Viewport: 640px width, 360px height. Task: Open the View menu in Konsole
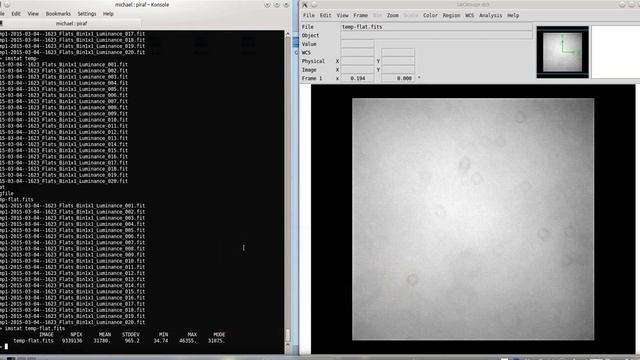tap(33, 13)
